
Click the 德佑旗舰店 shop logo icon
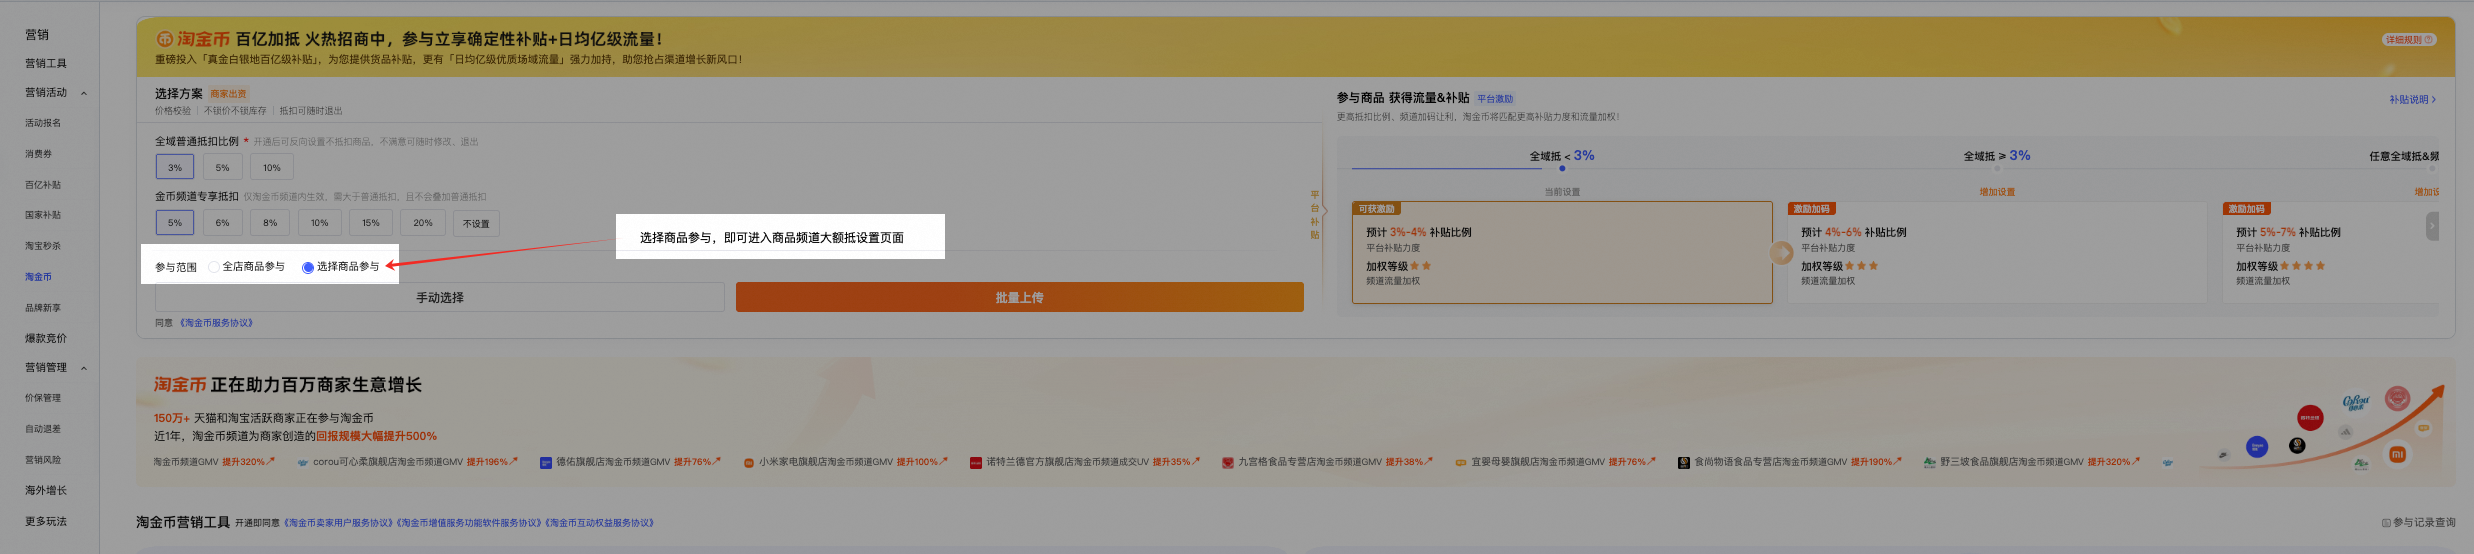coord(546,463)
